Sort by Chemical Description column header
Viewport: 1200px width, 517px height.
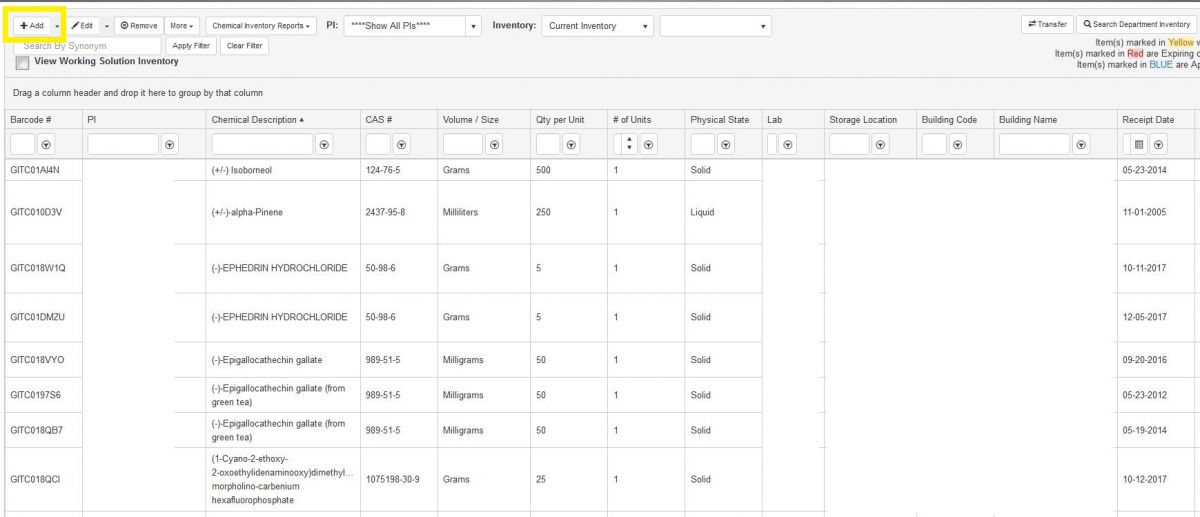tap(254, 120)
